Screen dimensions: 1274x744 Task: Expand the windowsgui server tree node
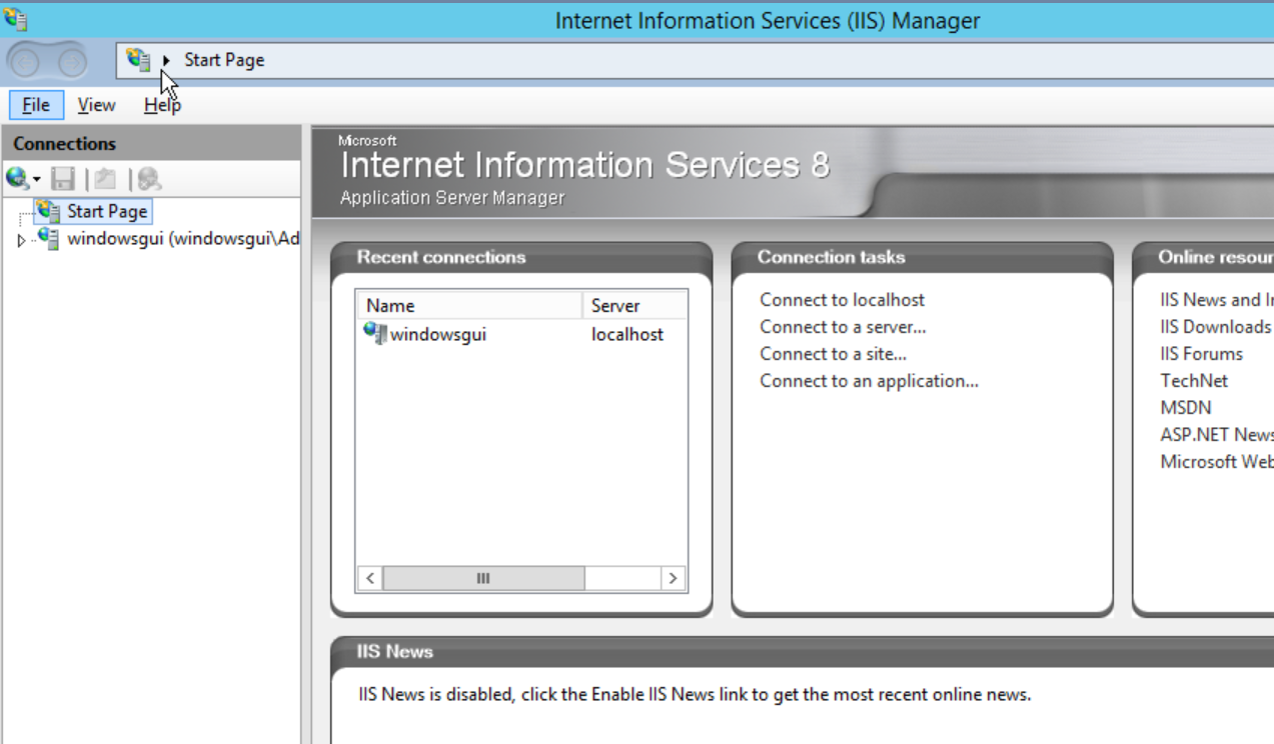tap(21, 240)
